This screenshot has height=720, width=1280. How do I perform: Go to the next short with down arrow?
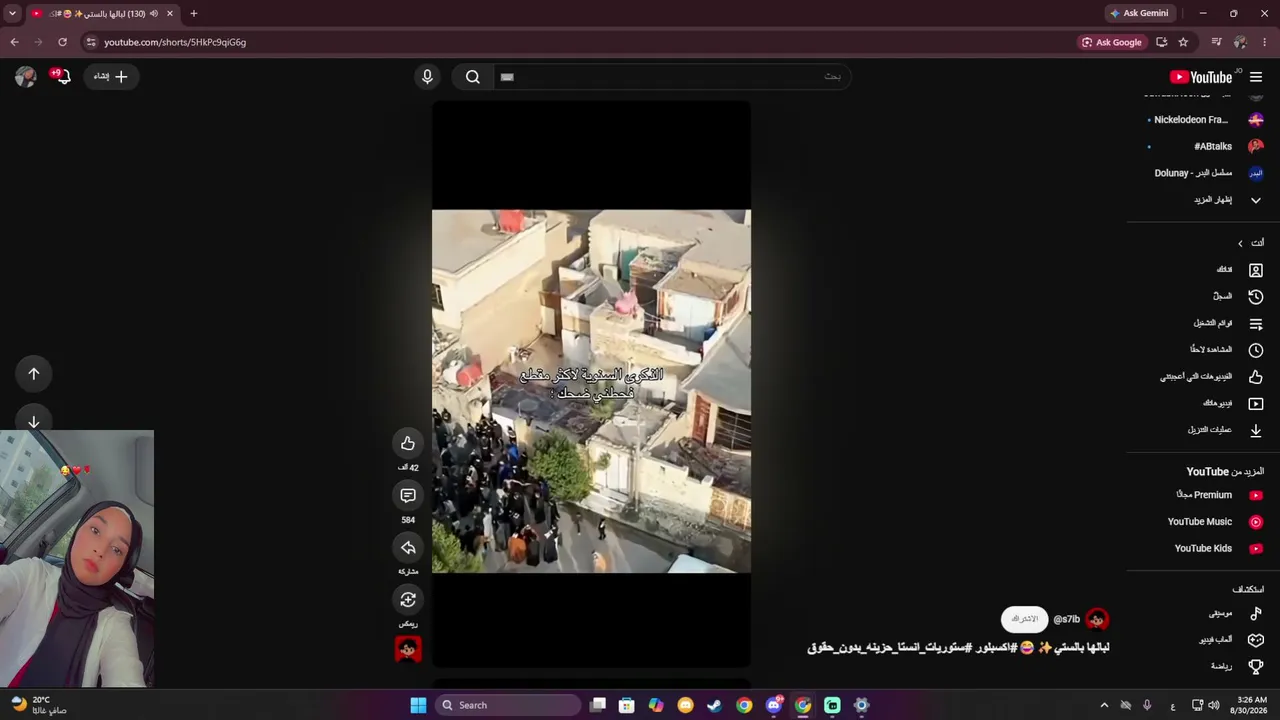click(34, 421)
